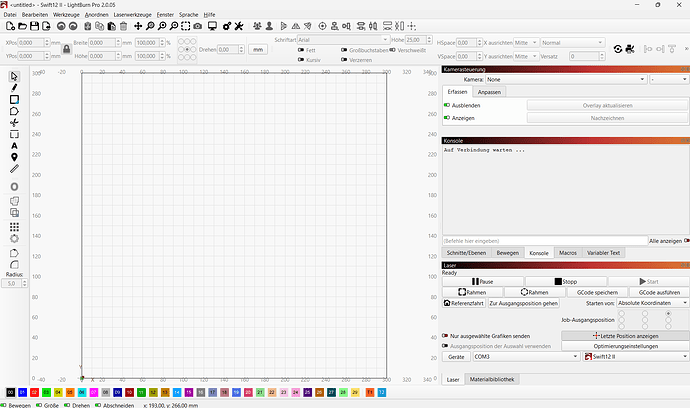Open the Kamera selection dropdown
Screen dimensions: 690x408
click(566, 78)
